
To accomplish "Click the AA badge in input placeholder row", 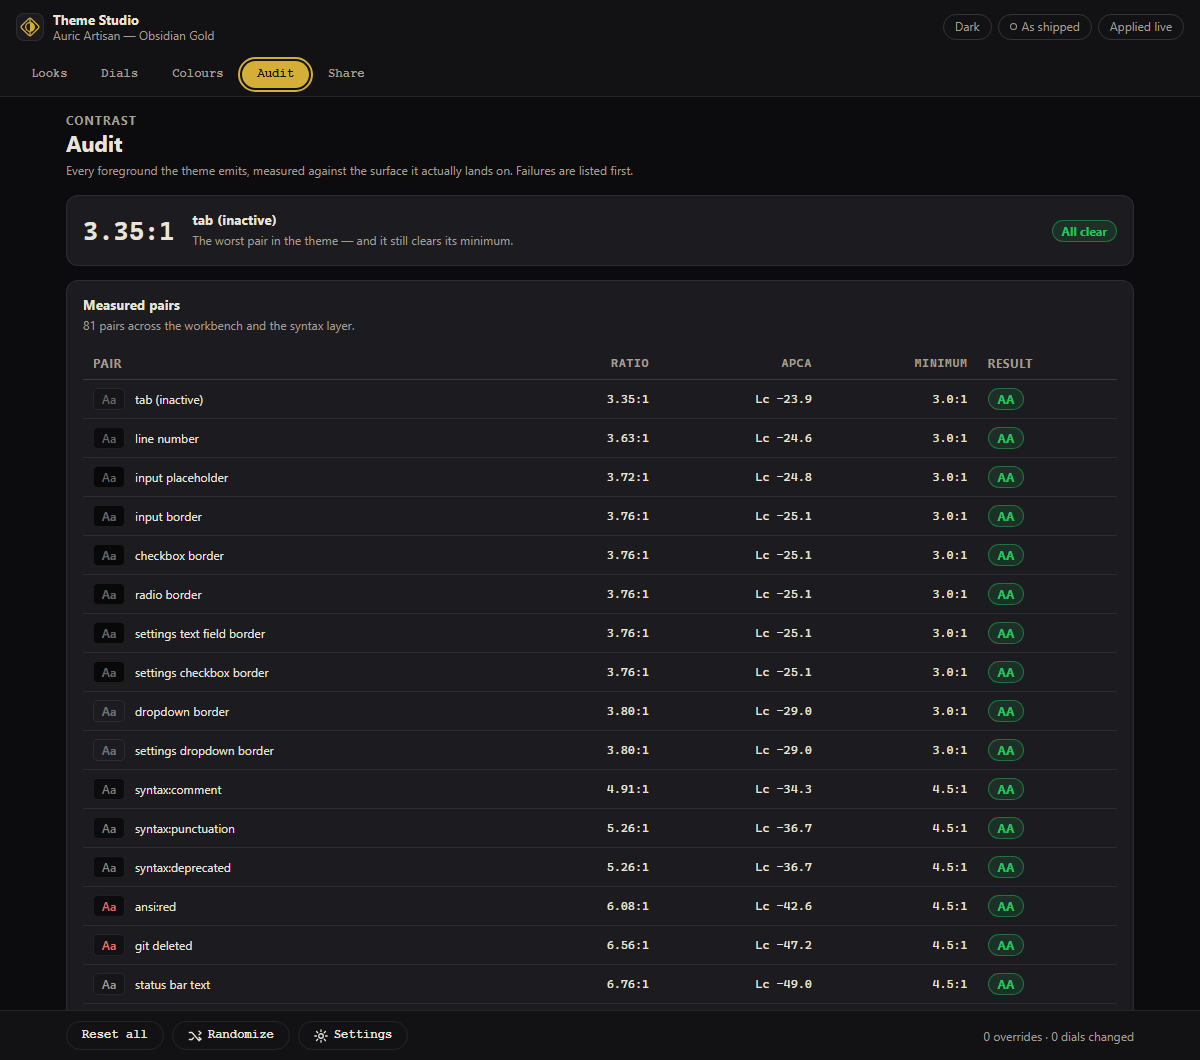I will click(1006, 477).
